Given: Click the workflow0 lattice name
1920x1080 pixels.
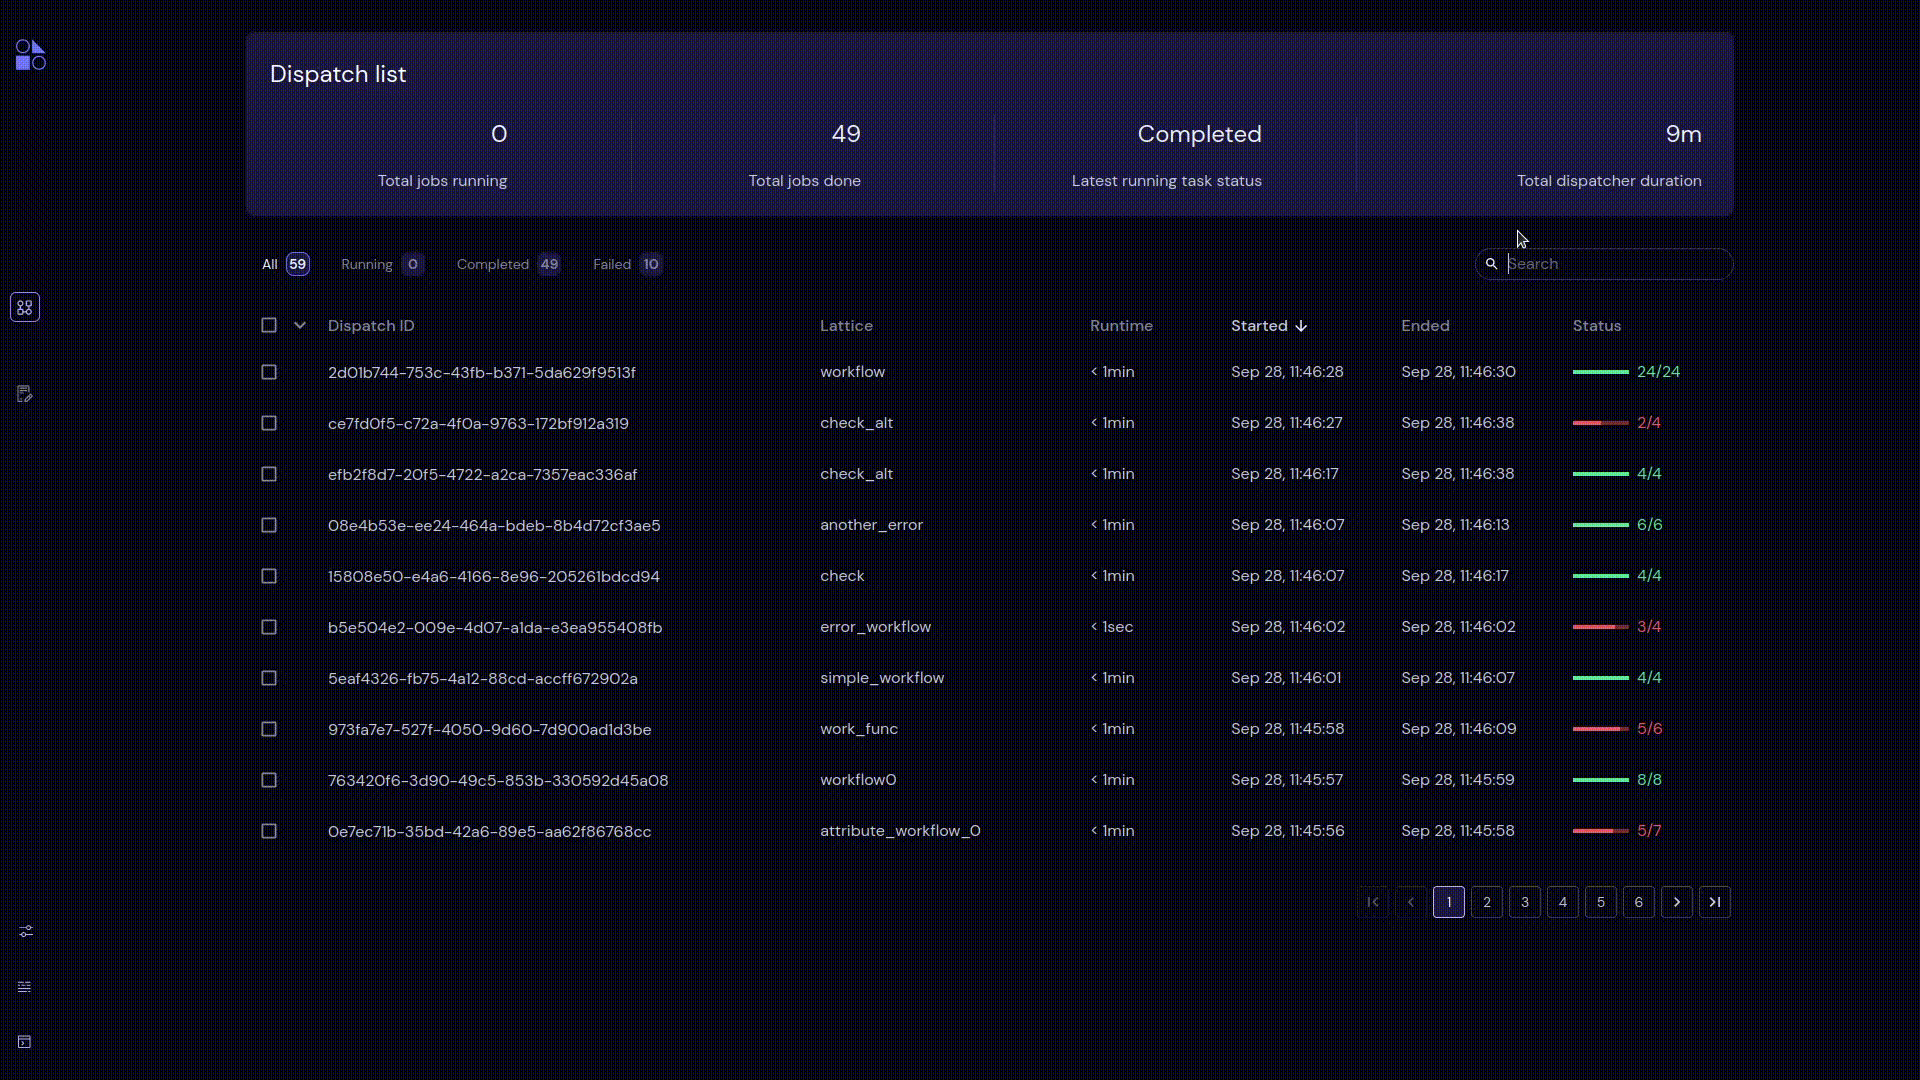Looking at the screenshot, I should point(858,780).
